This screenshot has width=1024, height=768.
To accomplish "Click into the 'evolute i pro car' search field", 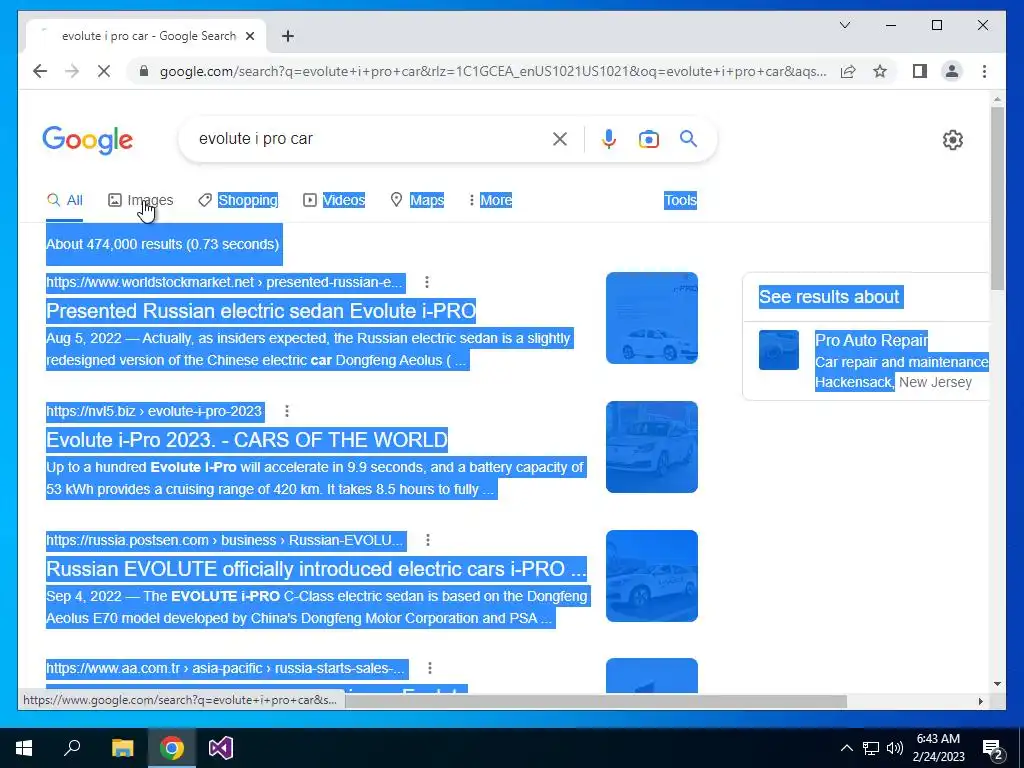I will coord(372,138).
